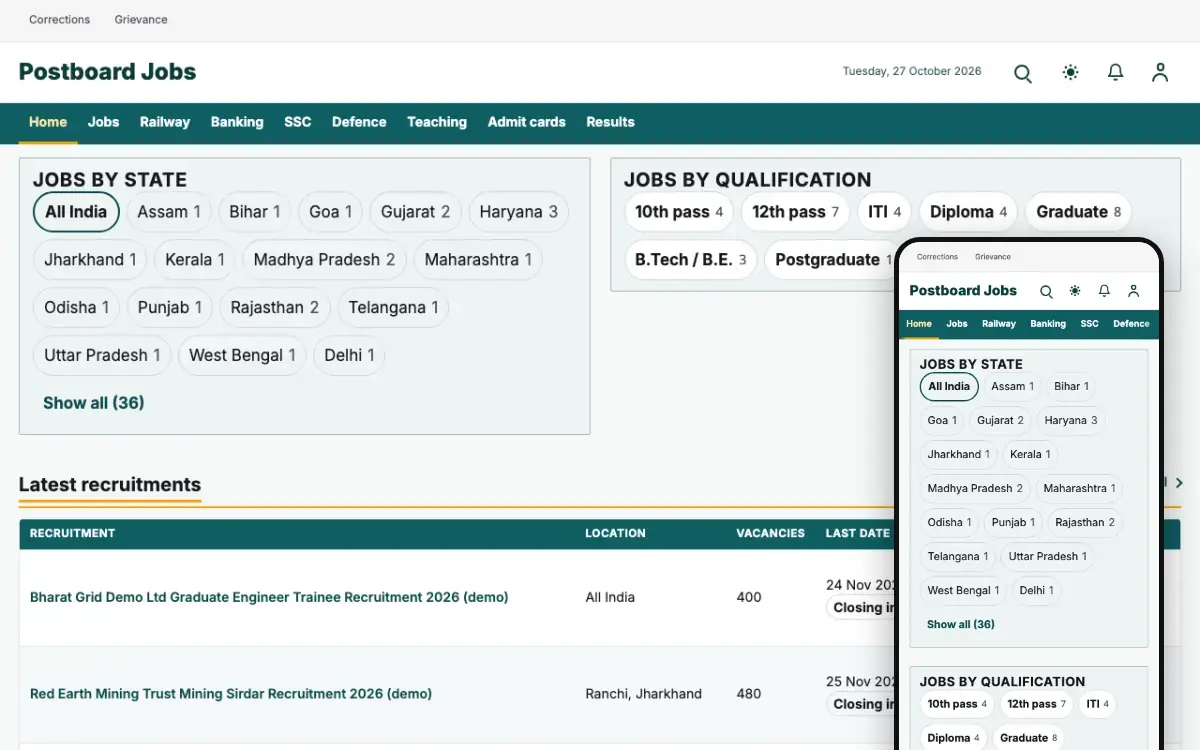Filter by Telangana in desktop state chips
The image size is (1200, 750).
(393, 308)
